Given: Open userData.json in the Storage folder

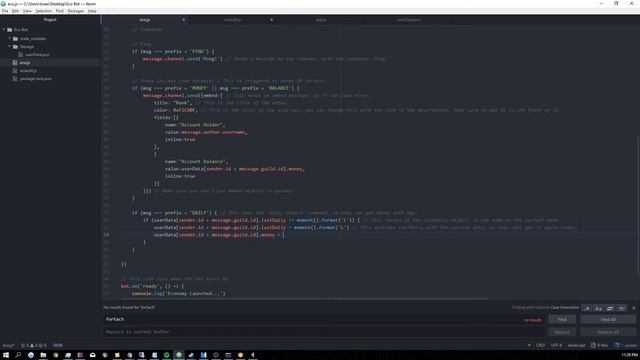Looking at the screenshot, I should coord(37,55).
